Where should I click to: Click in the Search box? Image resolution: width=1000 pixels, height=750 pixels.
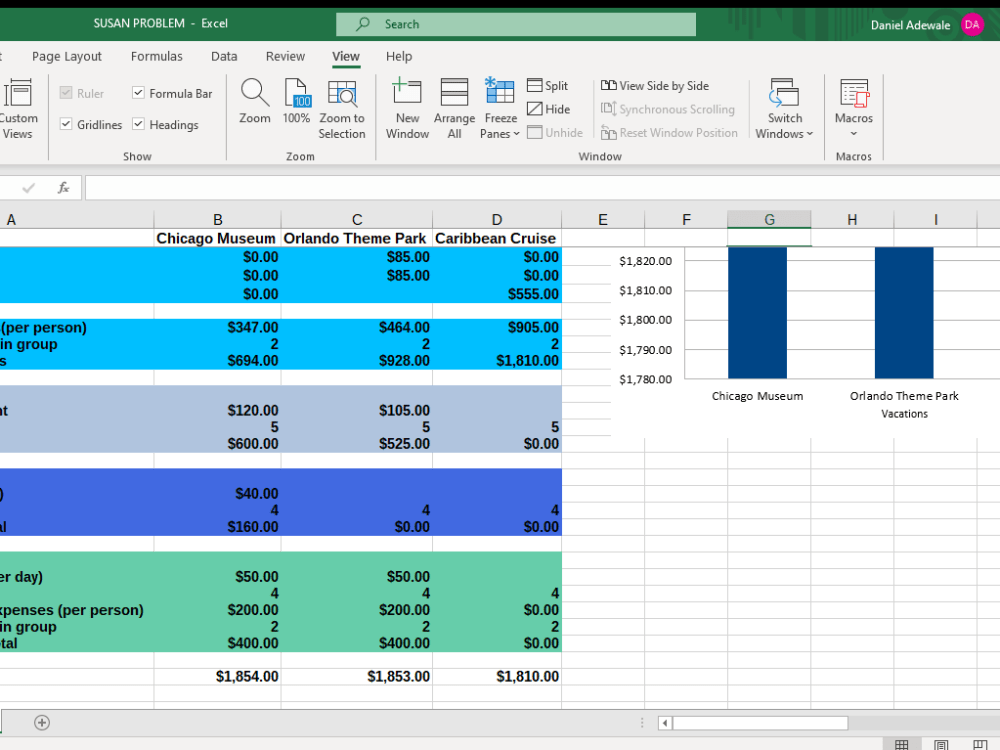(516, 24)
